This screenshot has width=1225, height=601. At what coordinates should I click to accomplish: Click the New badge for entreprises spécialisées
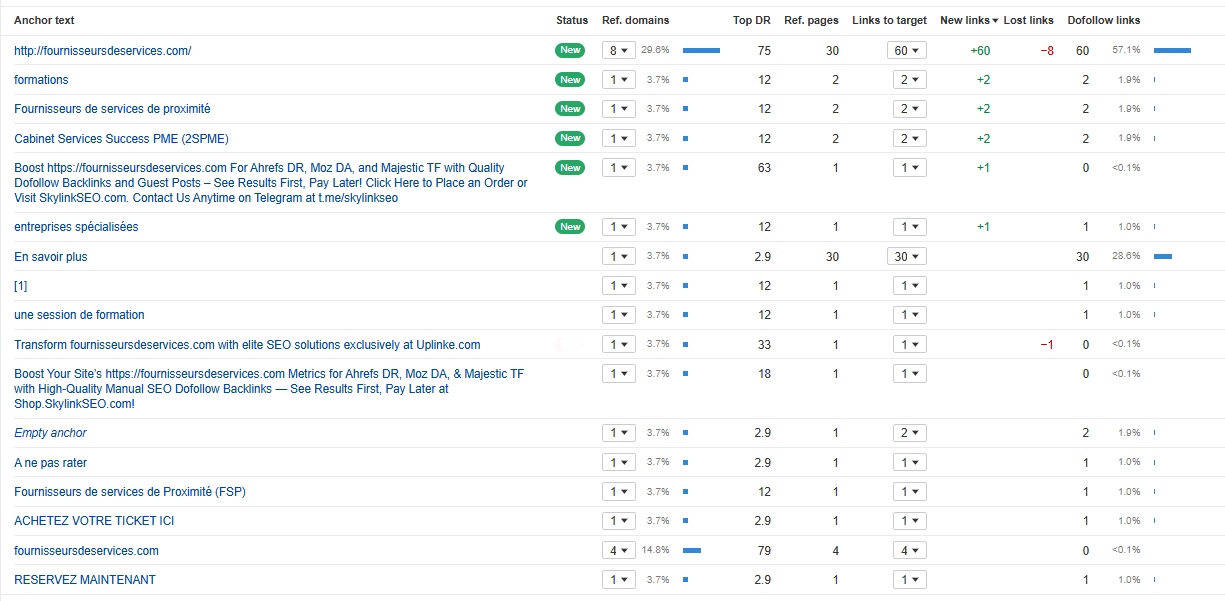pos(570,227)
